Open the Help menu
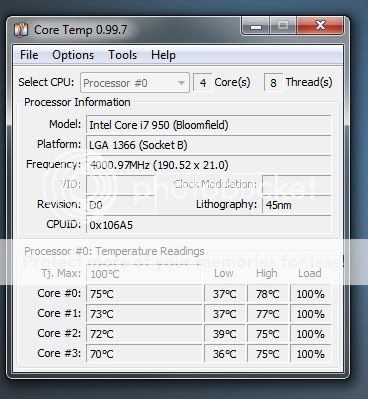 [163, 55]
